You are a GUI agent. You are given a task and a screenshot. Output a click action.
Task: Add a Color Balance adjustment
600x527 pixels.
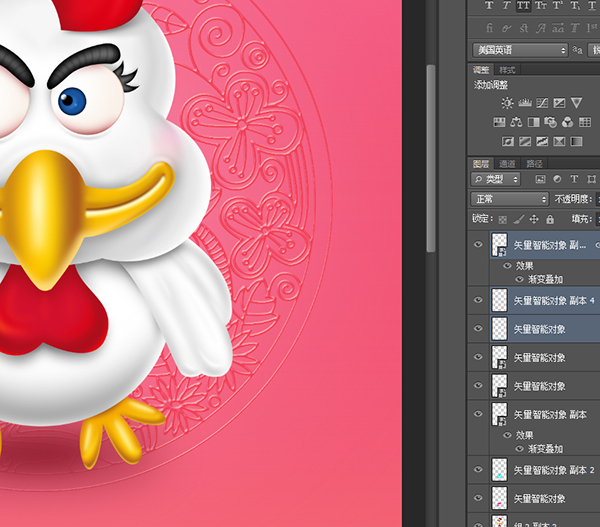point(516,122)
